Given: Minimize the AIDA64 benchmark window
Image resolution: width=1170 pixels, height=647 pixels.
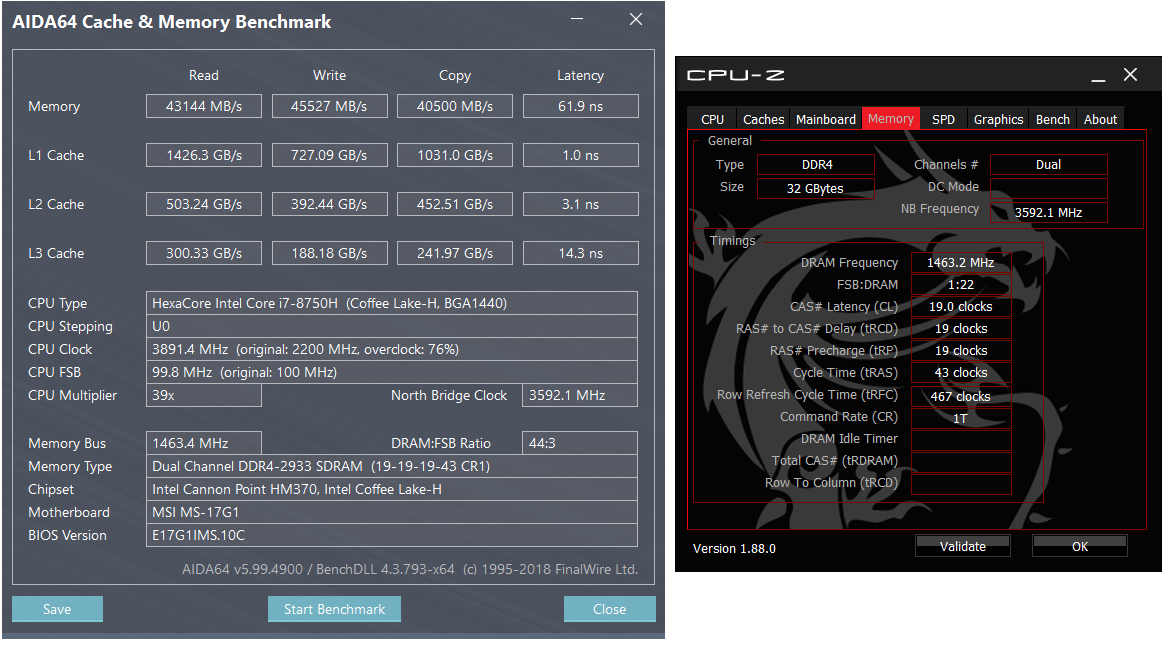Looking at the screenshot, I should click(577, 19).
